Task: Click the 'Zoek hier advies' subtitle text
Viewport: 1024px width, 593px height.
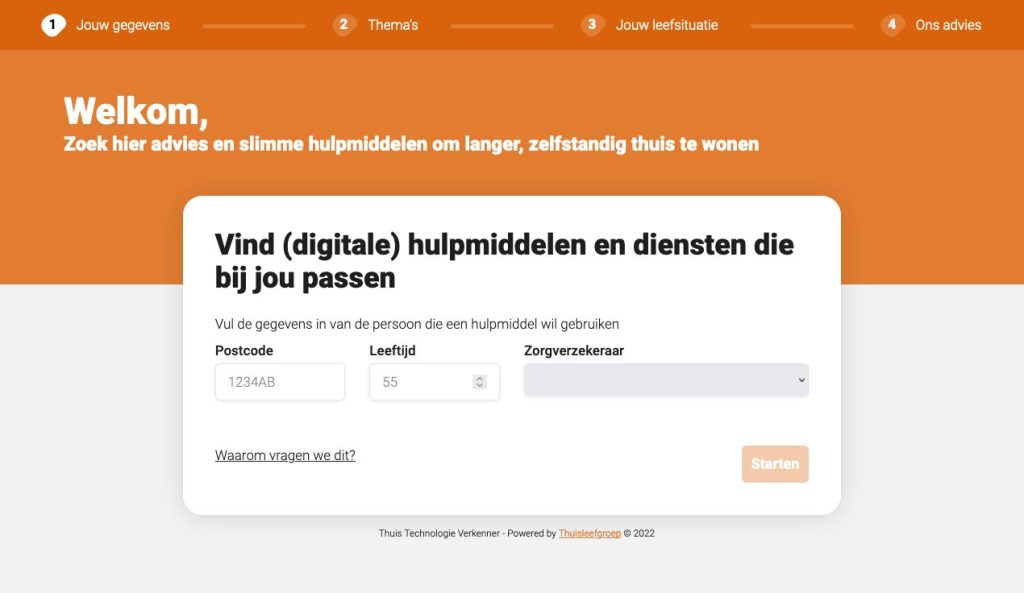Action: (411, 144)
